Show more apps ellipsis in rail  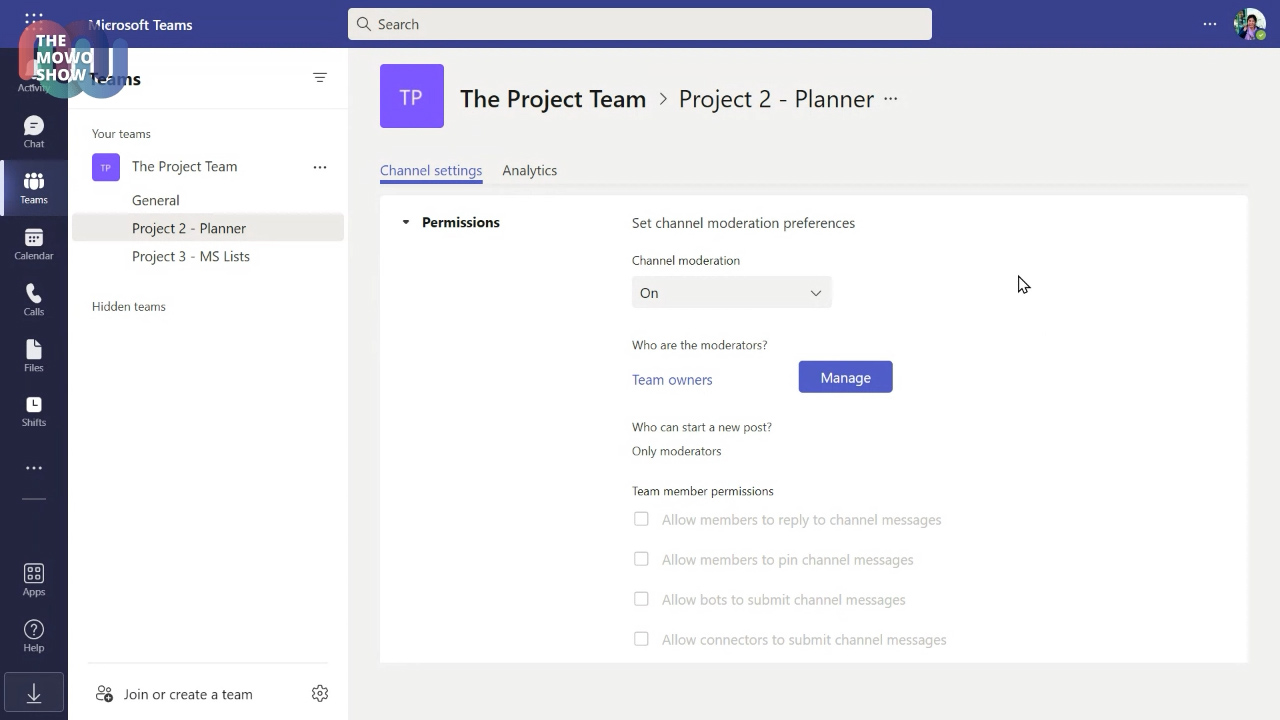(x=34, y=468)
